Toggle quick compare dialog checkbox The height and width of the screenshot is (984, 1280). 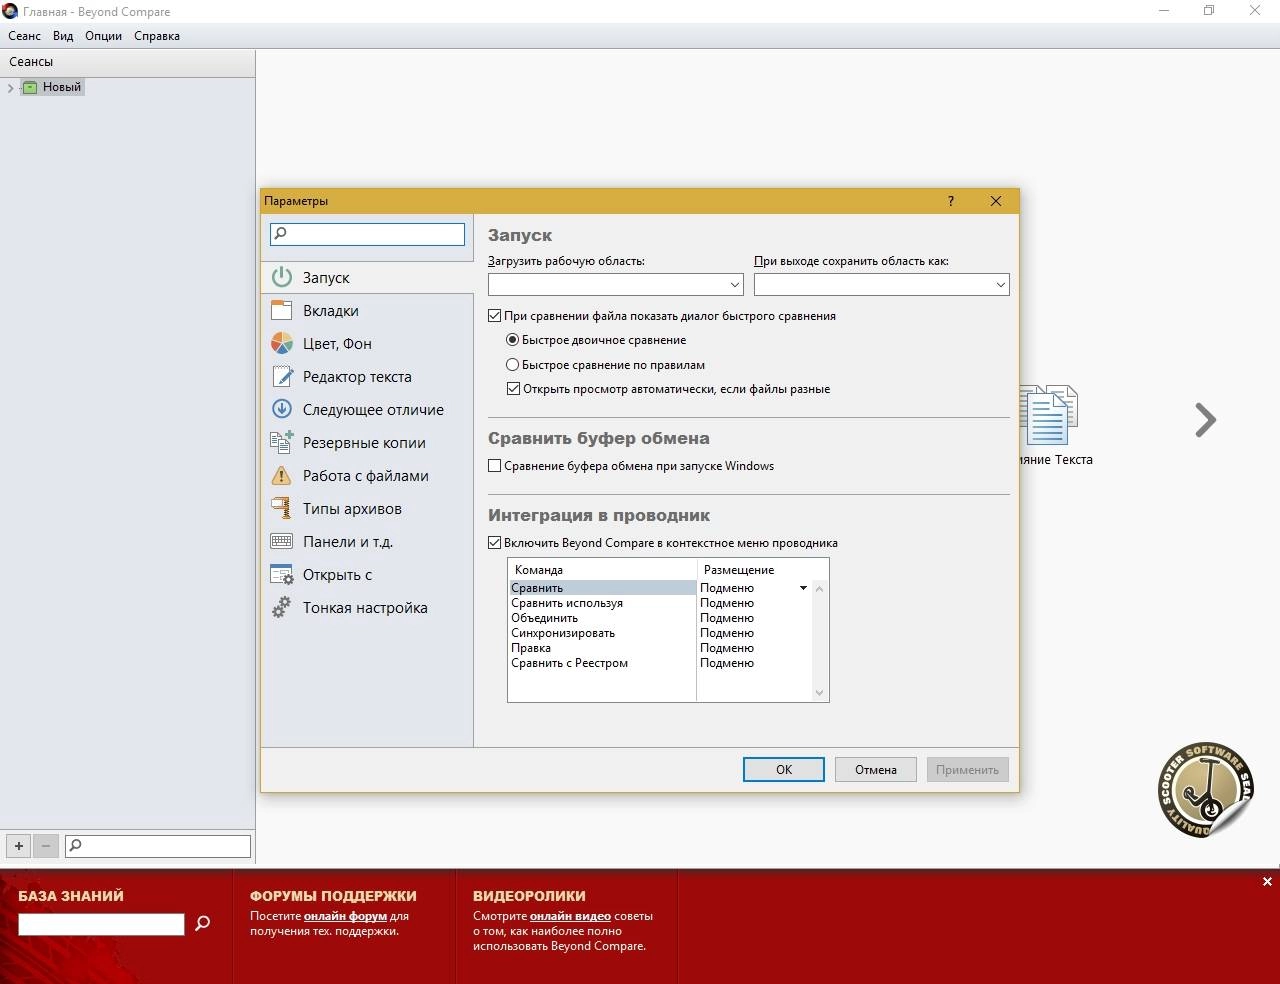pos(494,316)
